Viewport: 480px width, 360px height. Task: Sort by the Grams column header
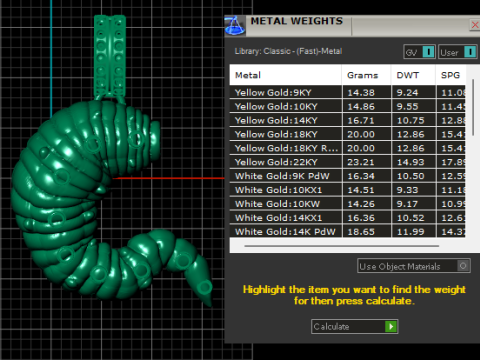click(366, 75)
